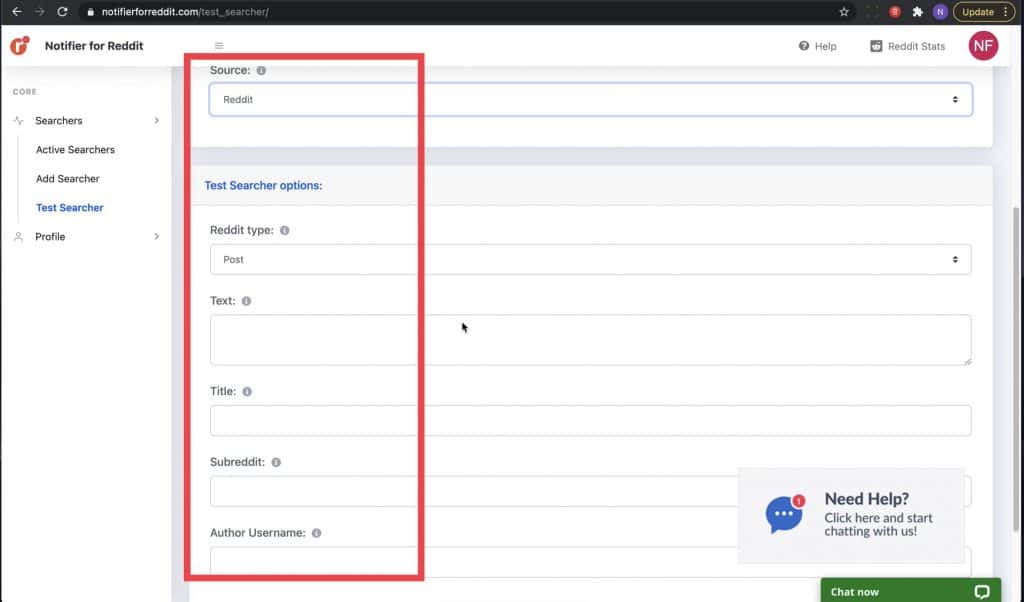
Task: Open the Reddit type dropdown showing Post
Action: [590, 259]
